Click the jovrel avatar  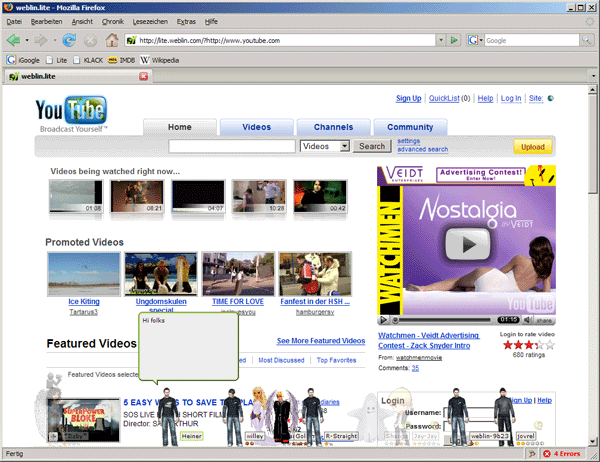504,417
